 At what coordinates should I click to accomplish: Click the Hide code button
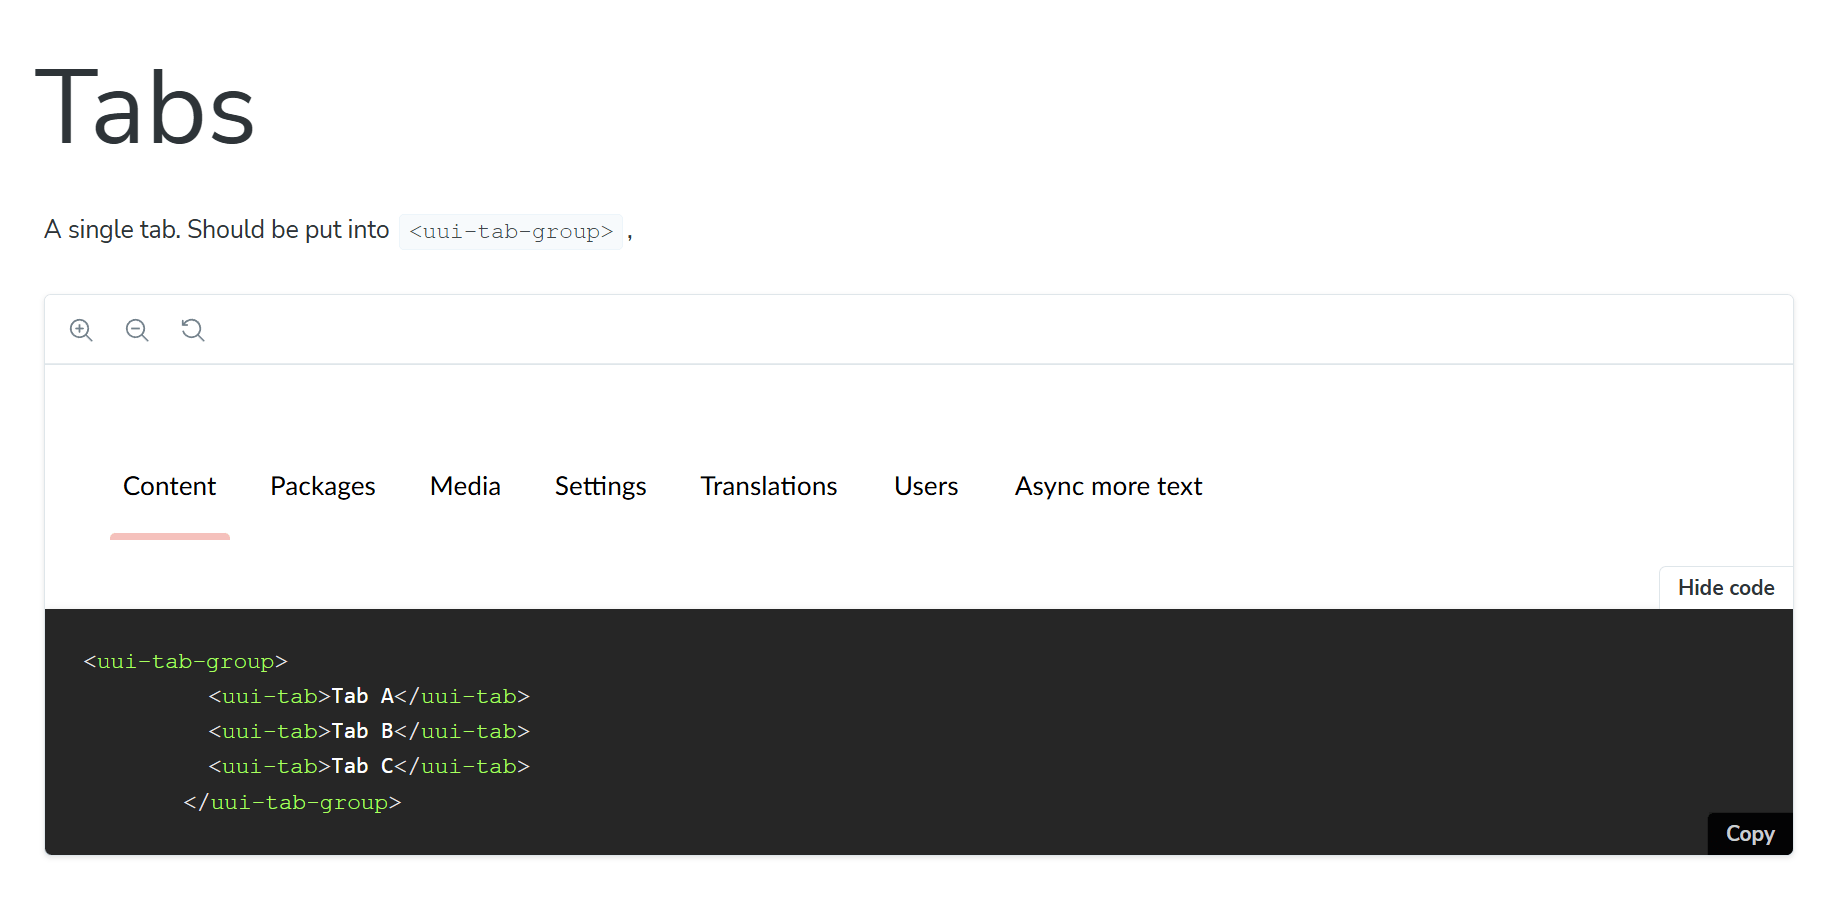click(x=1726, y=588)
